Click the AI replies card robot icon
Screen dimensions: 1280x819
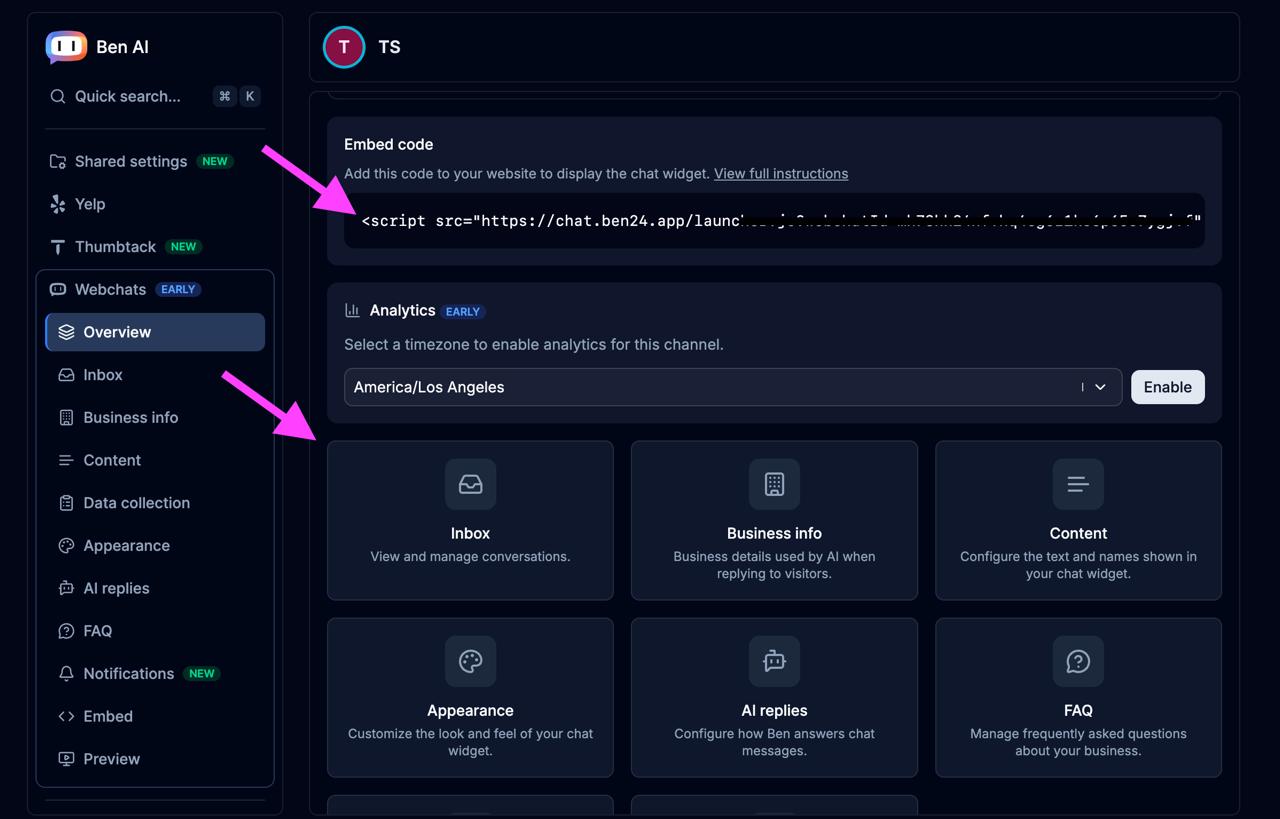774,661
